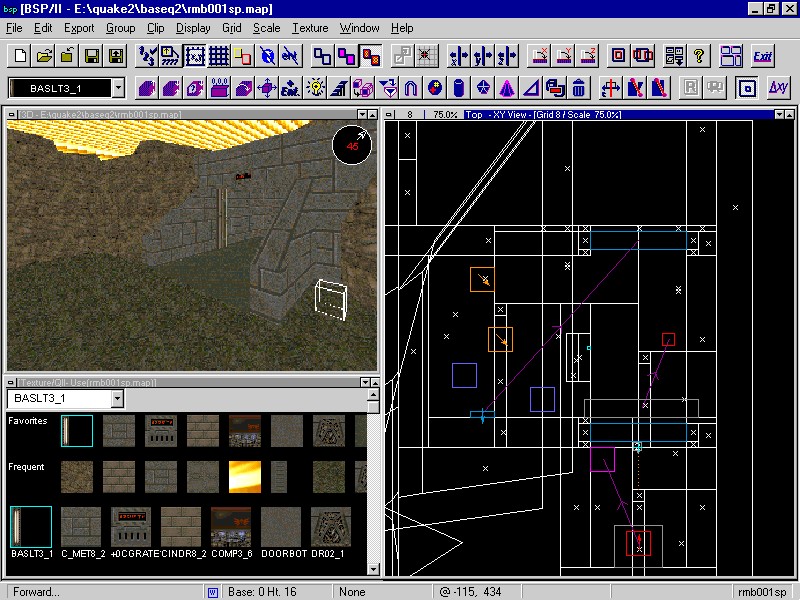The height and width of the screenshot is (600, 800).
Task: Create an arch brush
Action: coord(411,88)
